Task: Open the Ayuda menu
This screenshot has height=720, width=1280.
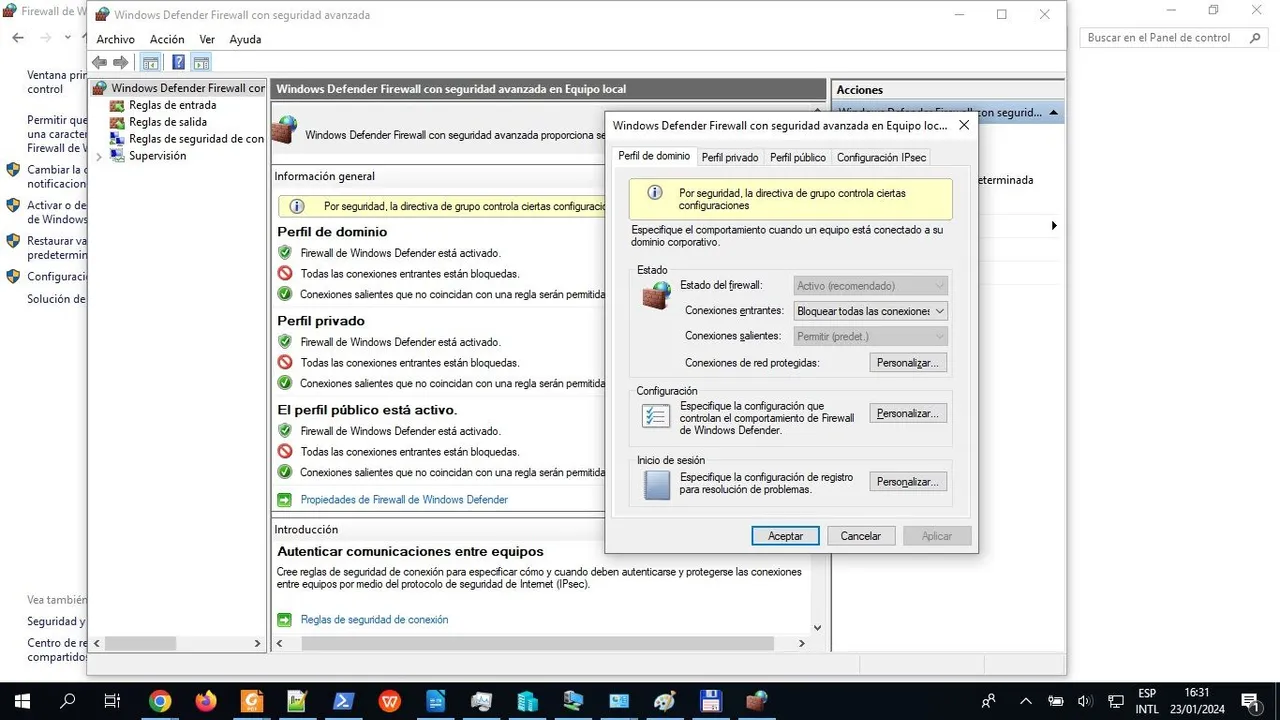Action: [x=245, y=39]
